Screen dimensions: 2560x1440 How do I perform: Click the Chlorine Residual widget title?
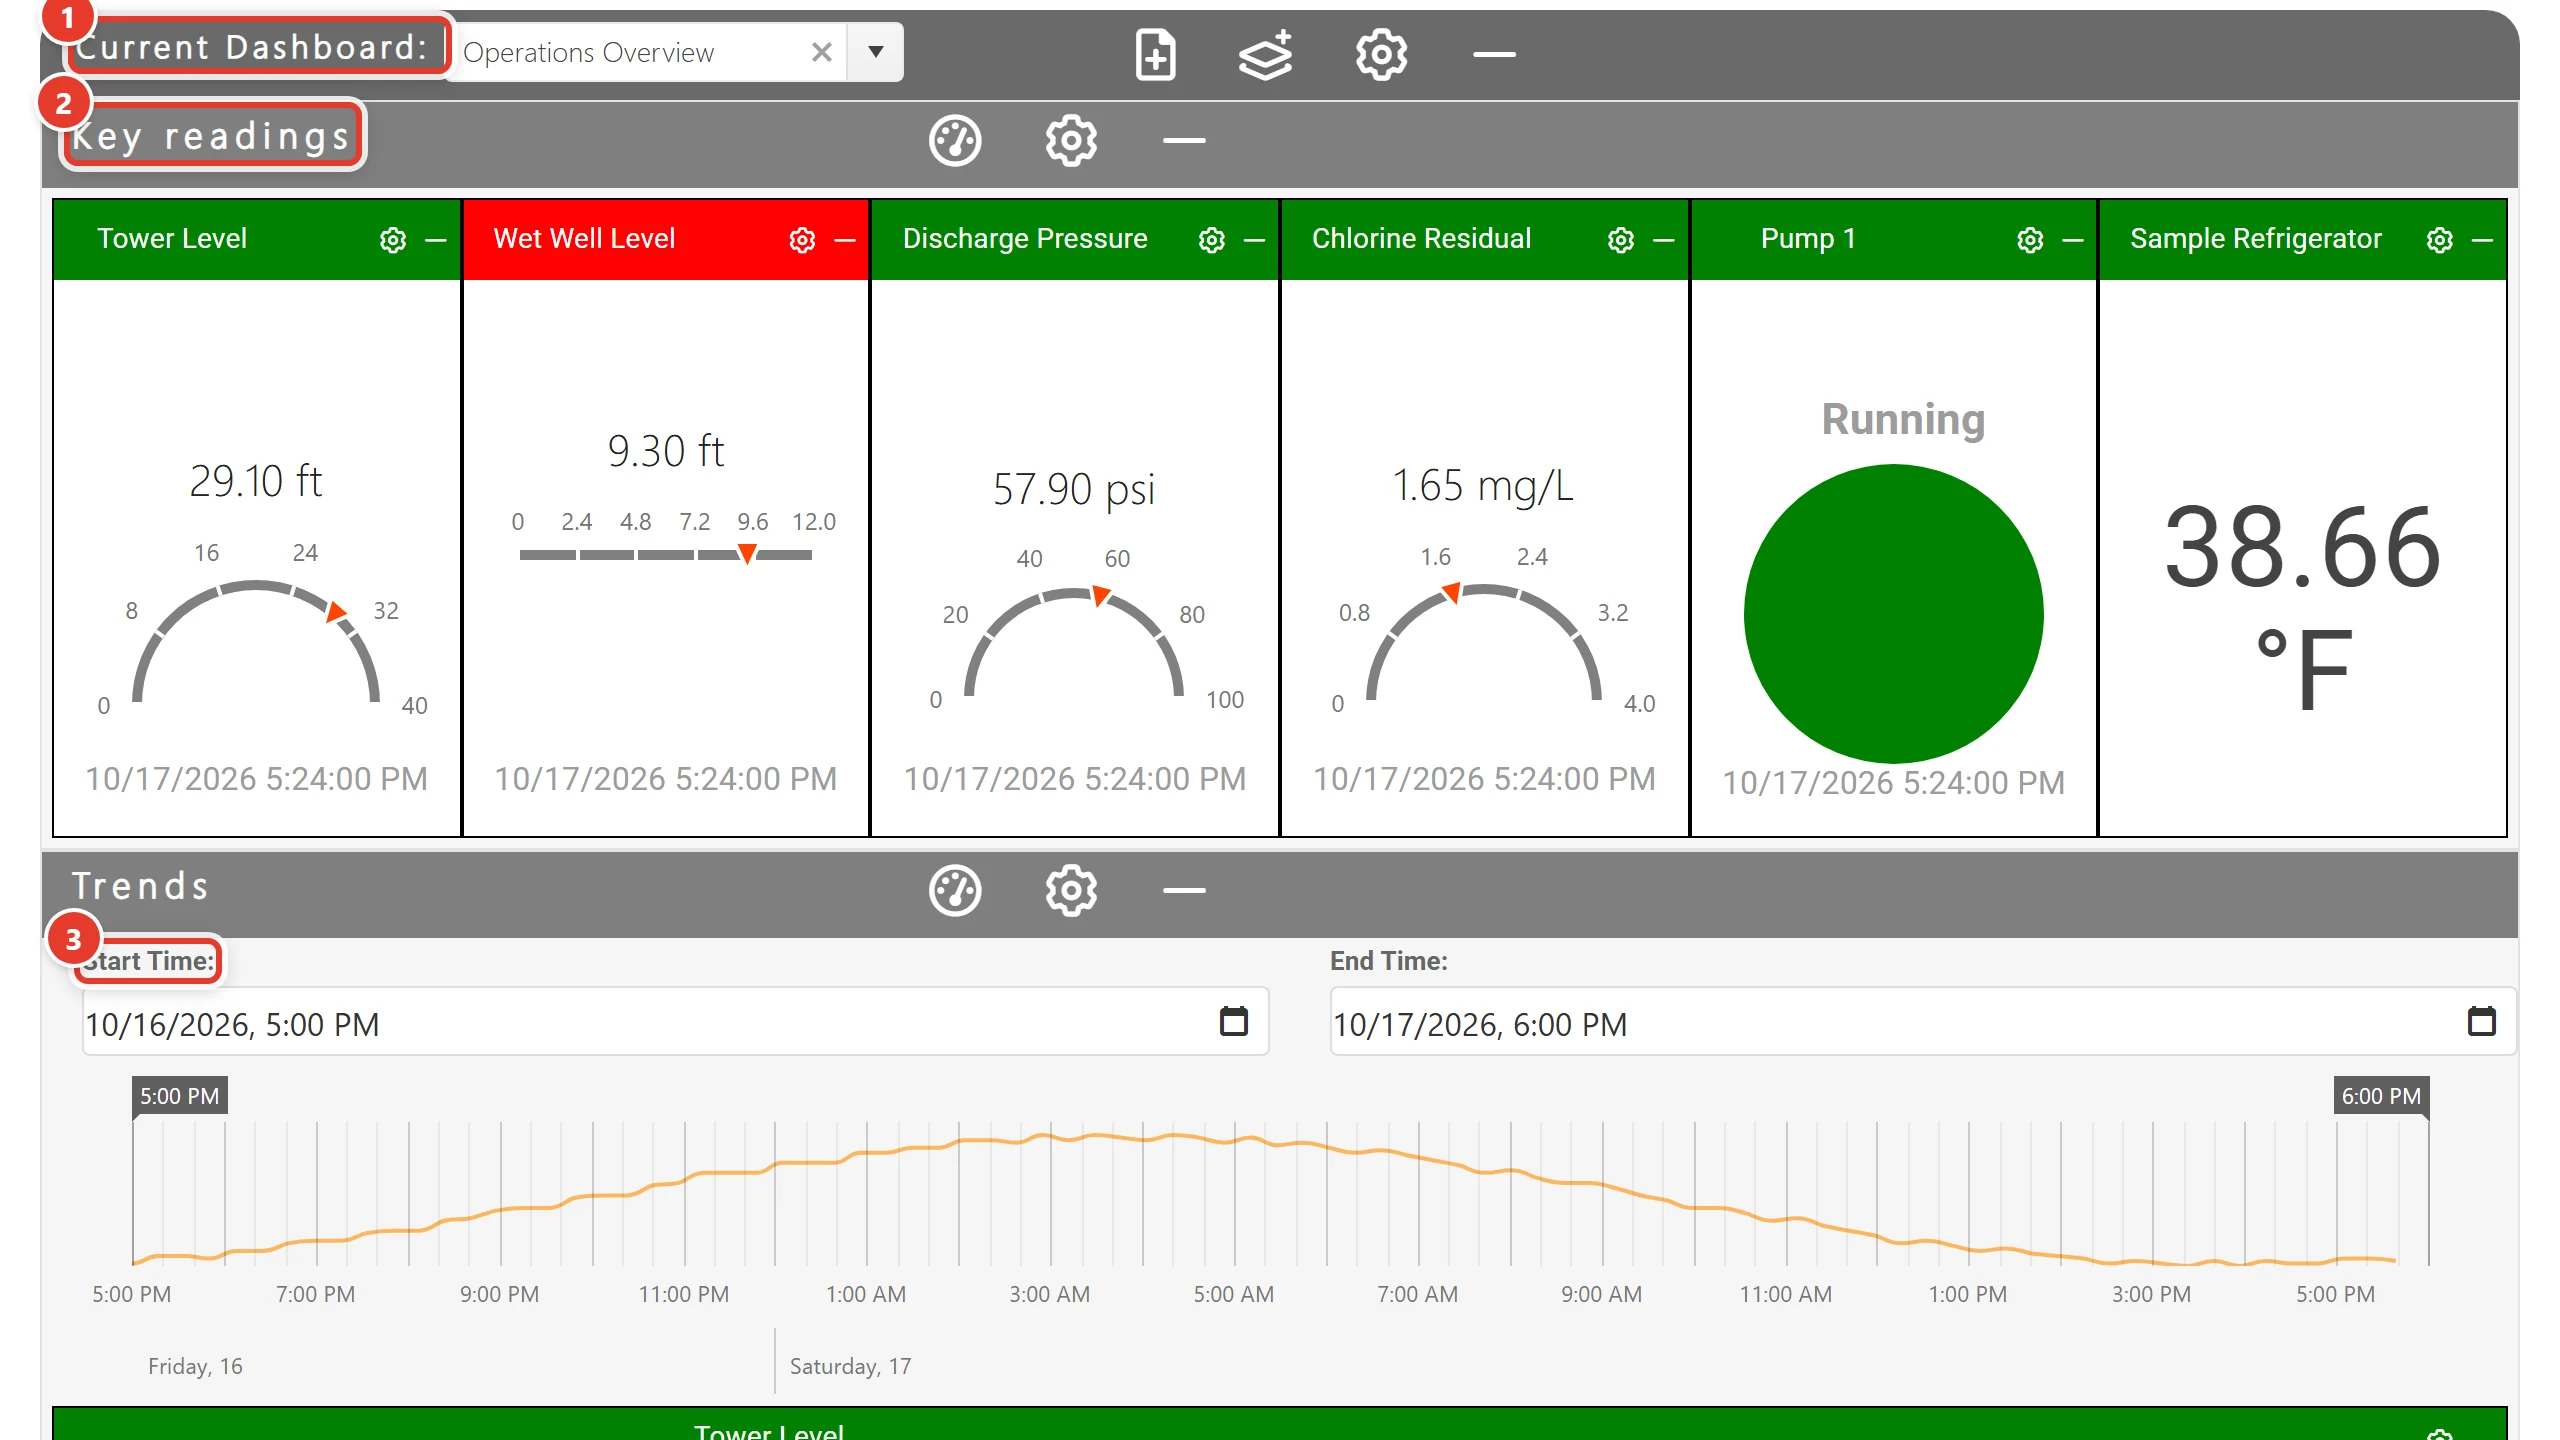(x=1421, y=238)
